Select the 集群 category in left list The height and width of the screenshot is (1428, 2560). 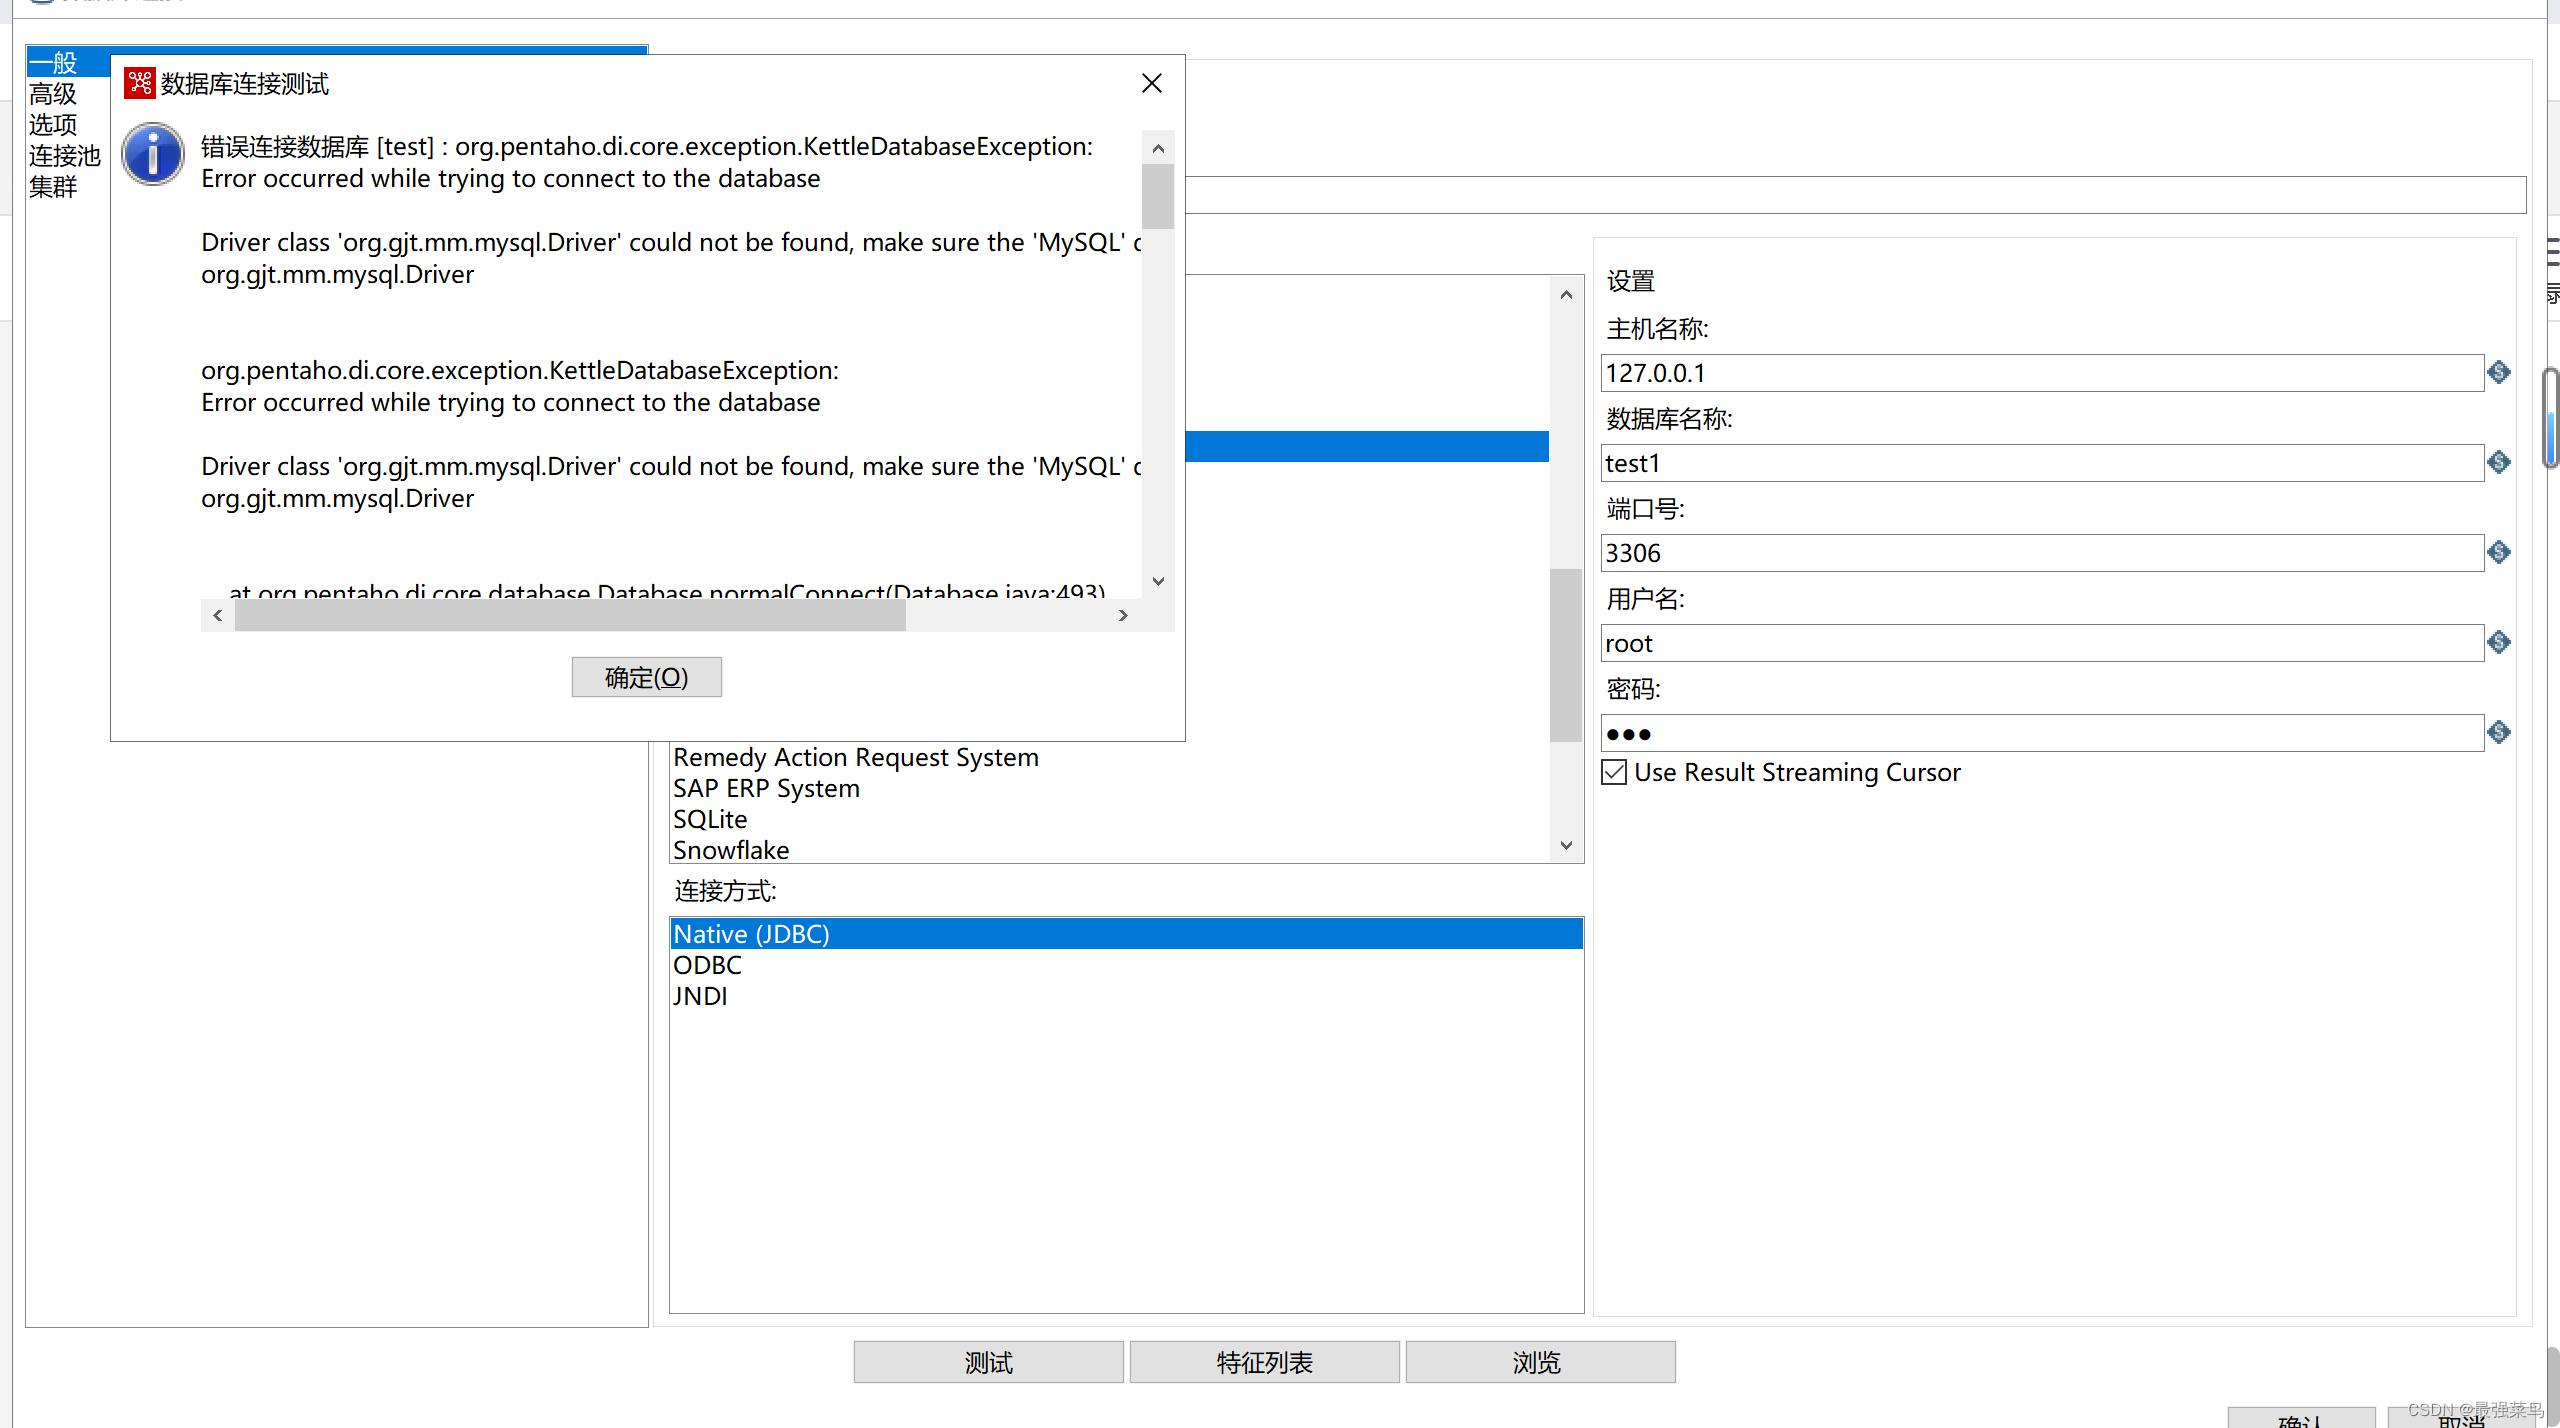53,187
